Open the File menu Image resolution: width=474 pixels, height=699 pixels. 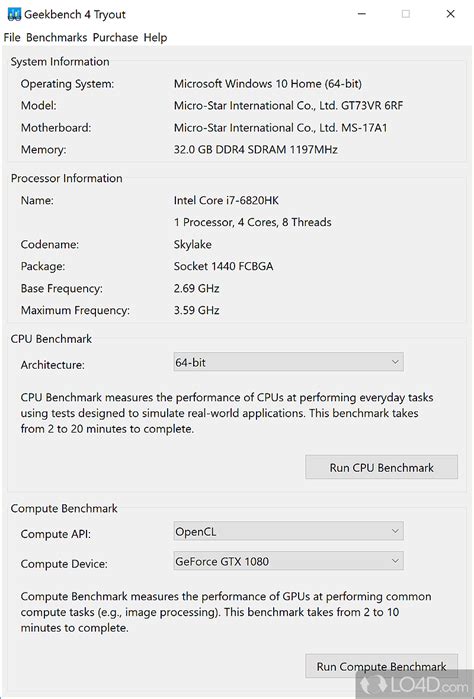(x=12, y=37)
